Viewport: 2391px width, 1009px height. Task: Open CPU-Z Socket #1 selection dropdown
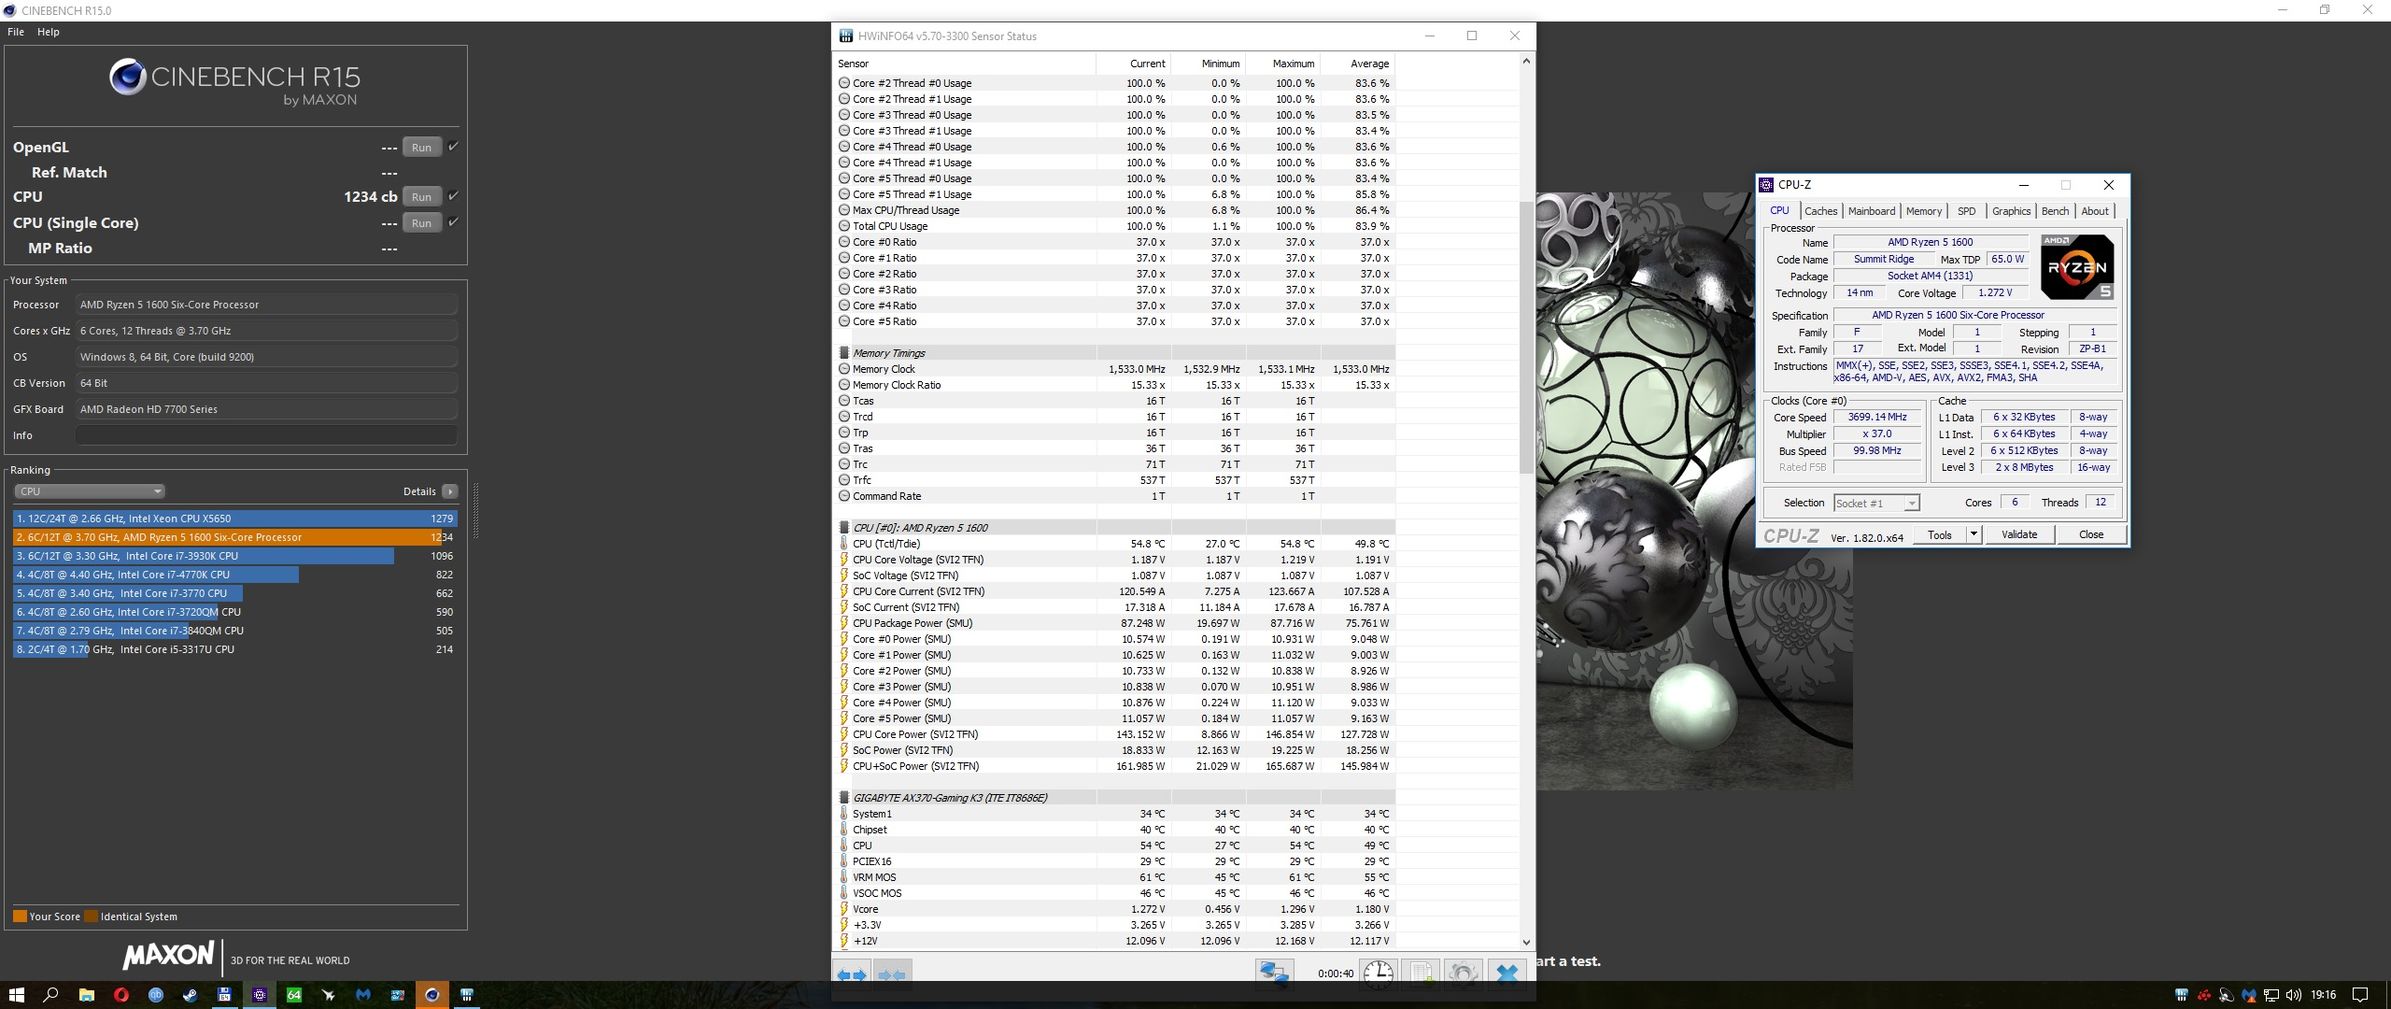[1876, 503]
